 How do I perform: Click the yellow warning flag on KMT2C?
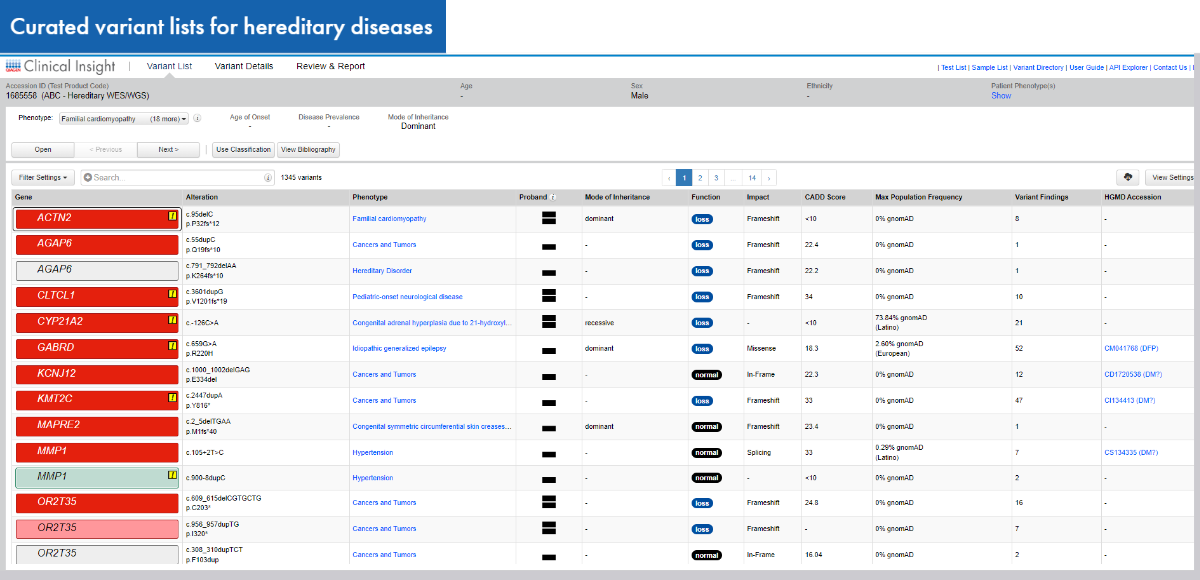[x=172, y=398]
